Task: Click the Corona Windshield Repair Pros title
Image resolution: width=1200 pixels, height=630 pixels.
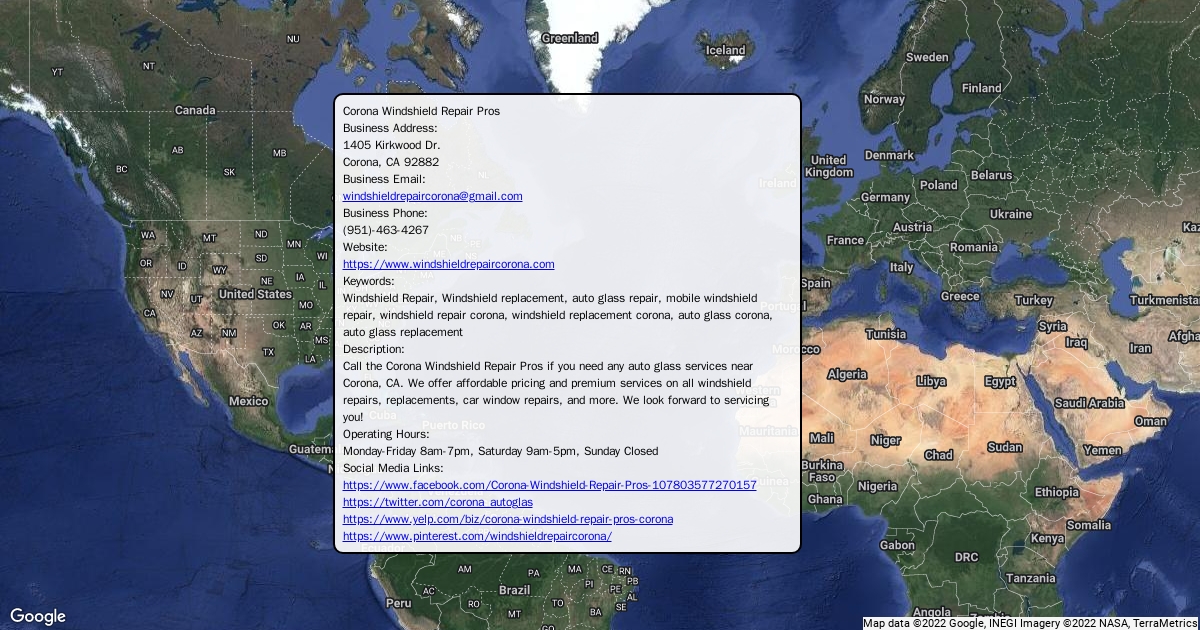Action: click(x=421, y=111)
